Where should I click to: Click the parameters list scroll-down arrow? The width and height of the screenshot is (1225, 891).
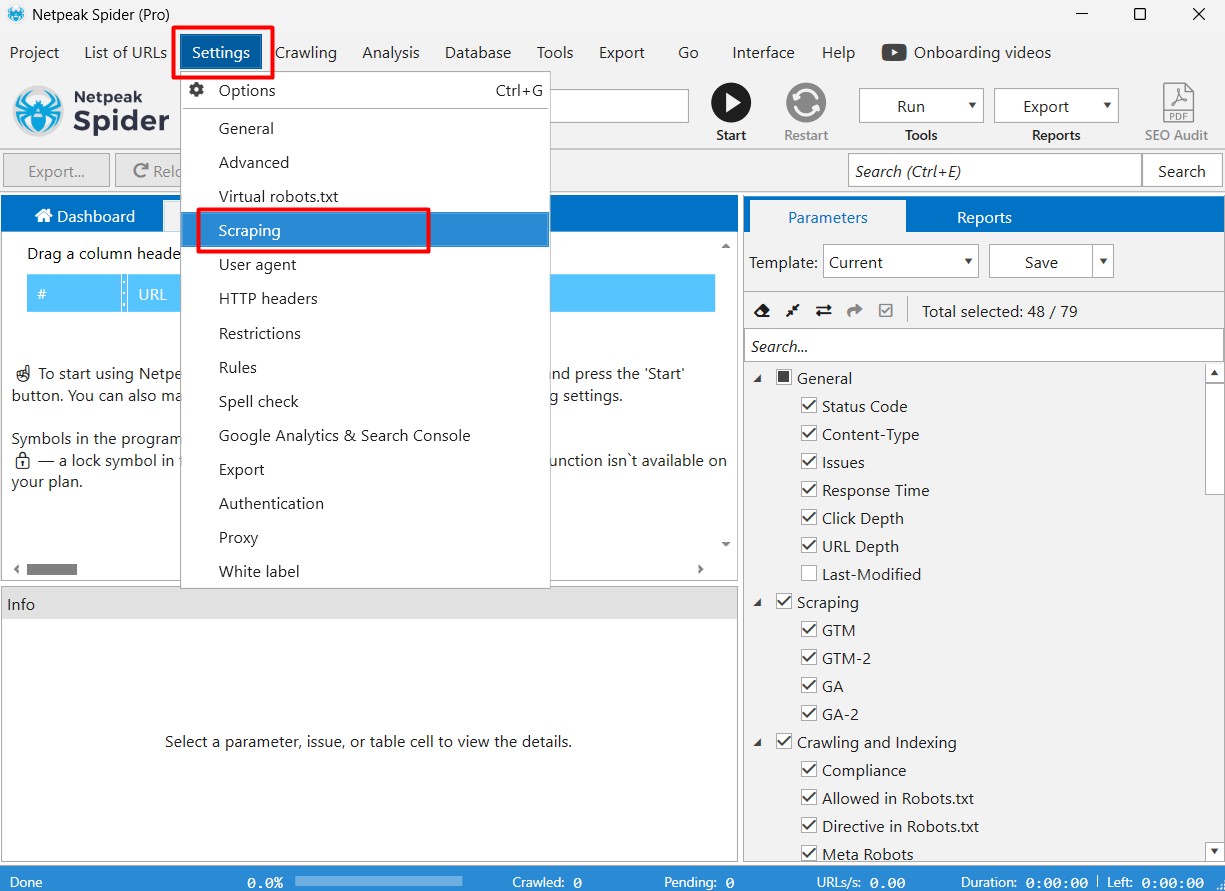click(x=1214, y=851)
